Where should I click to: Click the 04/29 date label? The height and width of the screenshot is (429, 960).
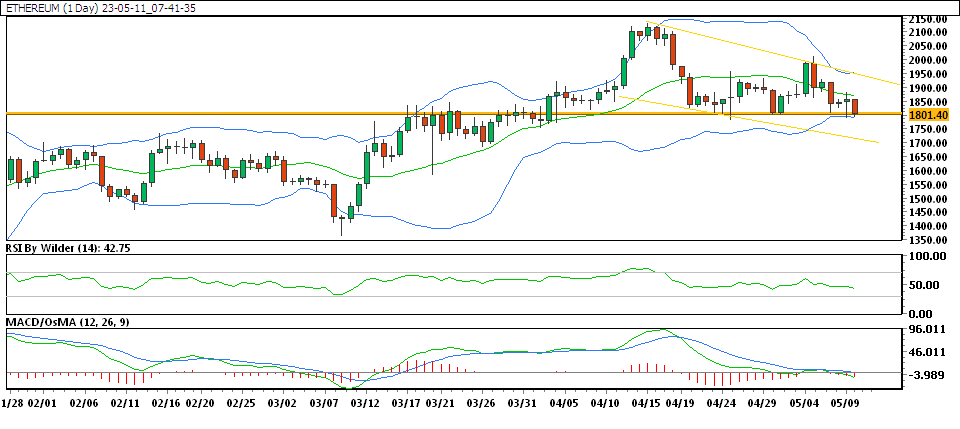(x=763, y=404)
